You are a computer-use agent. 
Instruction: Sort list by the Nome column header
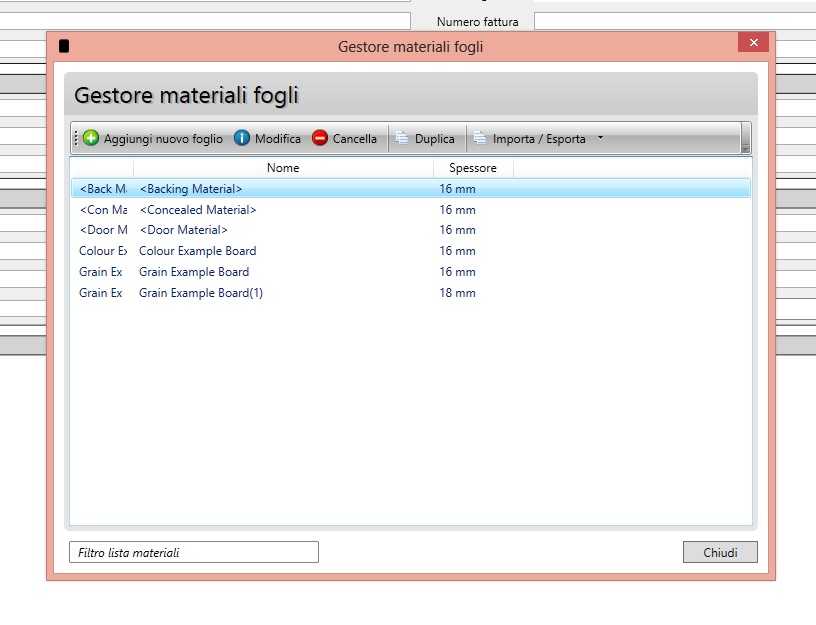point(283,168)
